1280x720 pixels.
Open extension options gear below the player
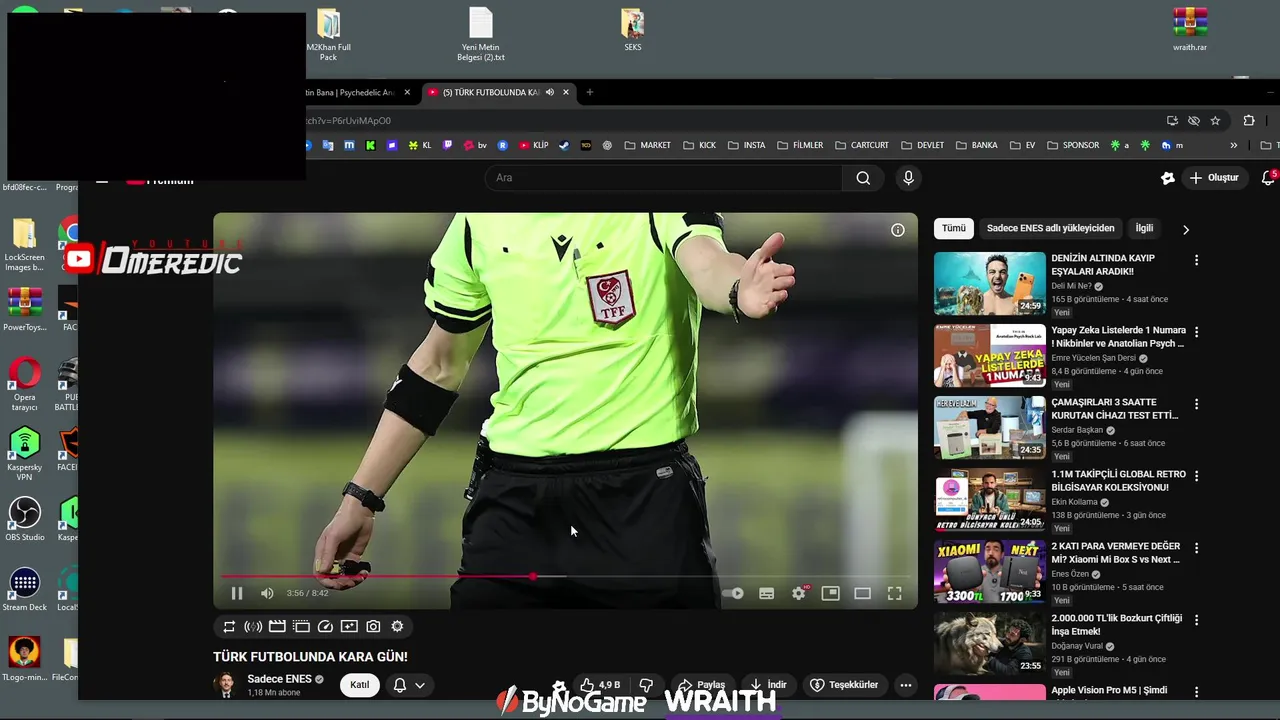(x=397, y=626)
